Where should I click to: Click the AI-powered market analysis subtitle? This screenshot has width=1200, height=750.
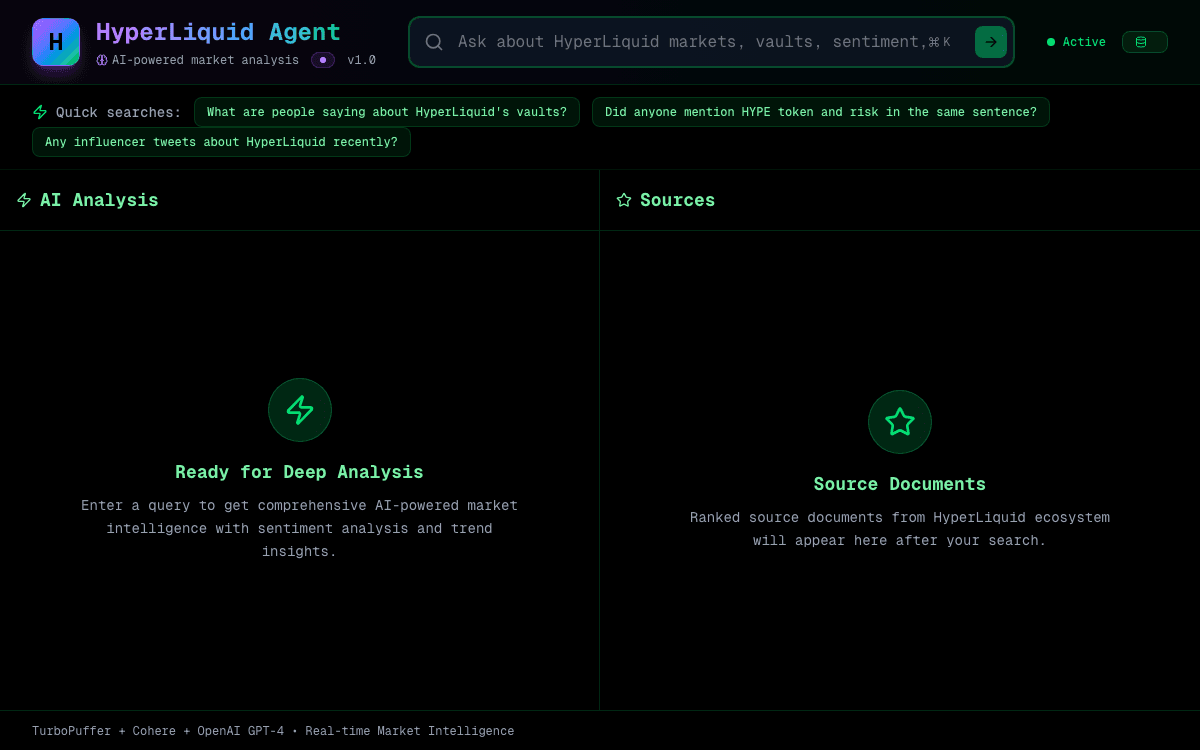(205, 60)
